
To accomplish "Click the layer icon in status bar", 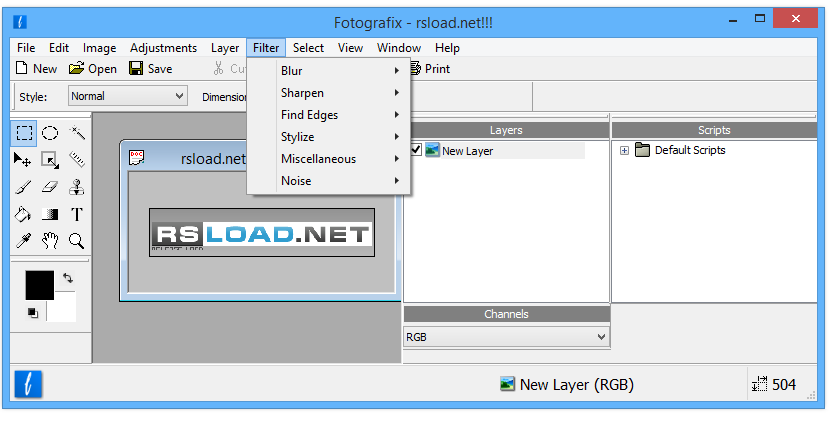I will pos(507,384).
